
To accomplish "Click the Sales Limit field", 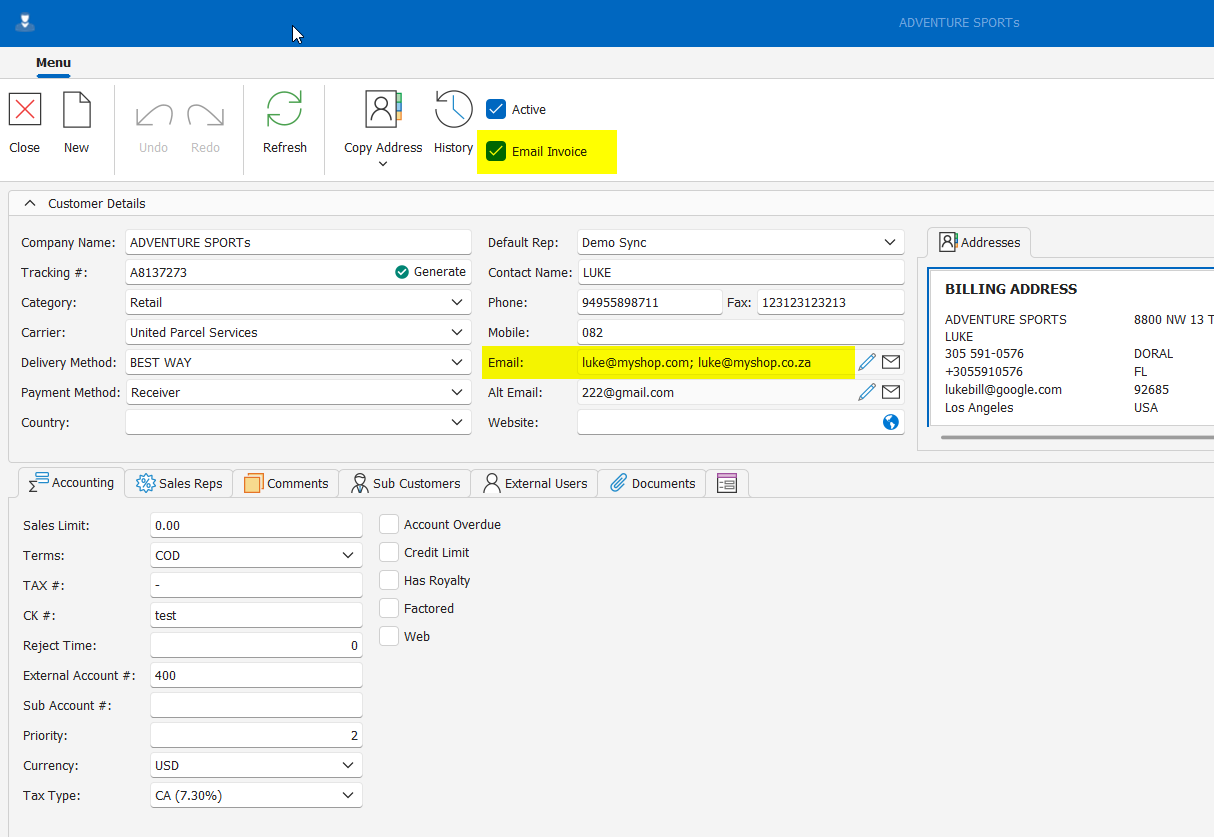I will tap(256, 525).
